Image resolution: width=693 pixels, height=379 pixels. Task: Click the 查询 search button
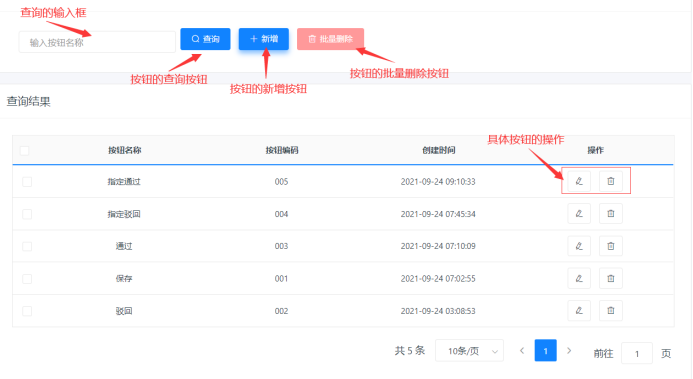point(205,39)
